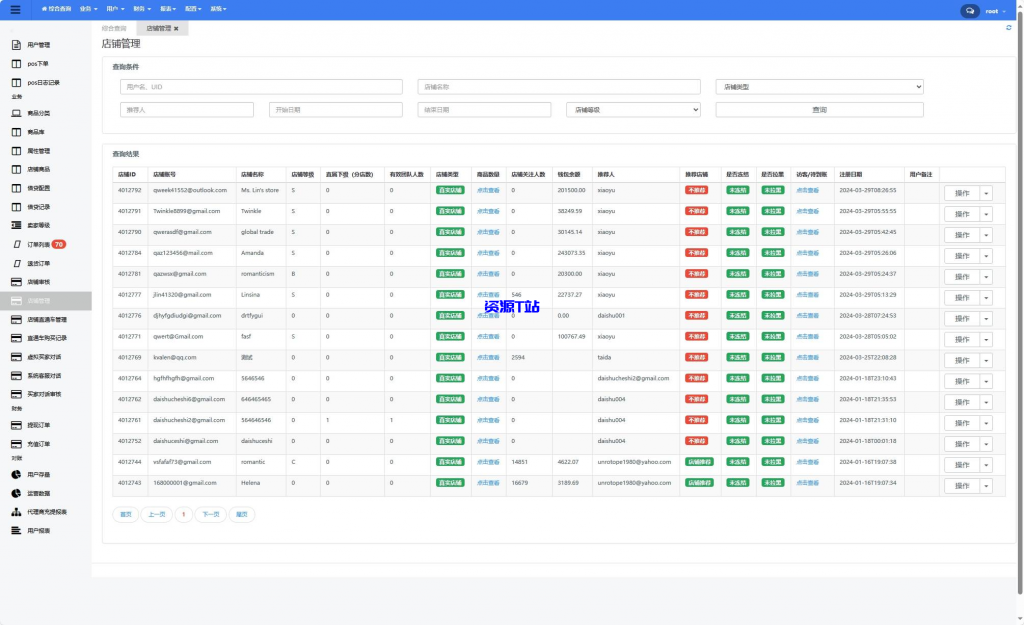Viewport: 1024px width, 625px height.
Task: Click the 查询 search button
Action: click(x=819, y=110)
